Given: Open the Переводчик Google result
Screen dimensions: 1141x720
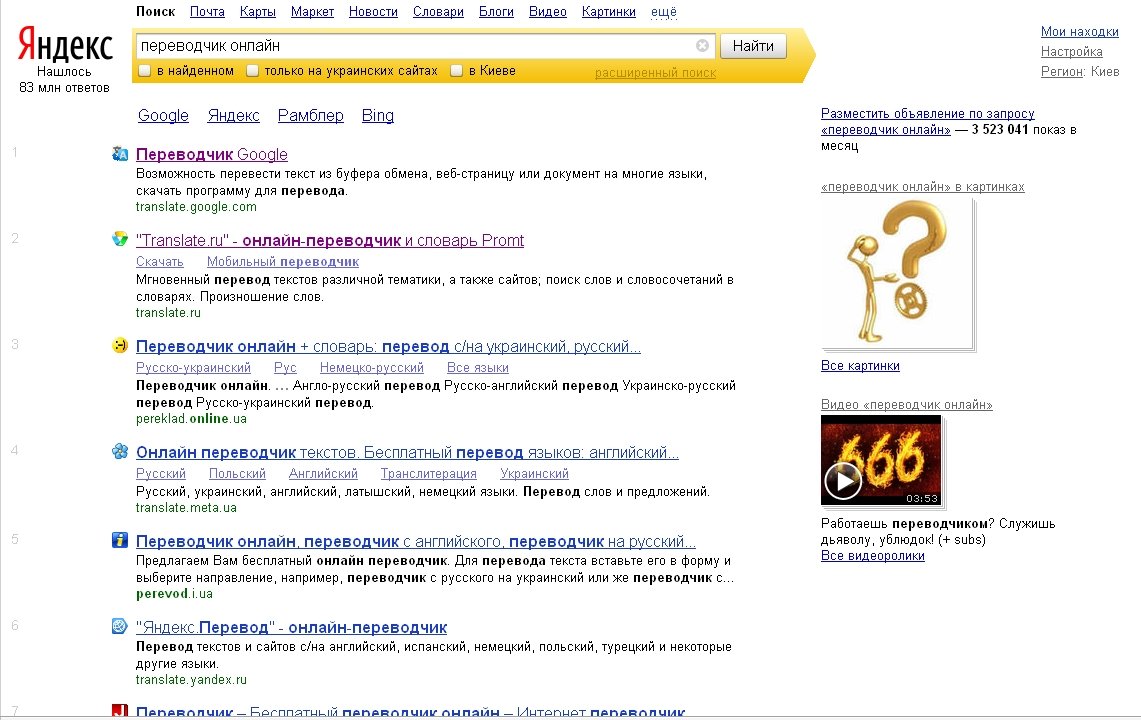Looking at the screenshot, I should click(212, 154).
